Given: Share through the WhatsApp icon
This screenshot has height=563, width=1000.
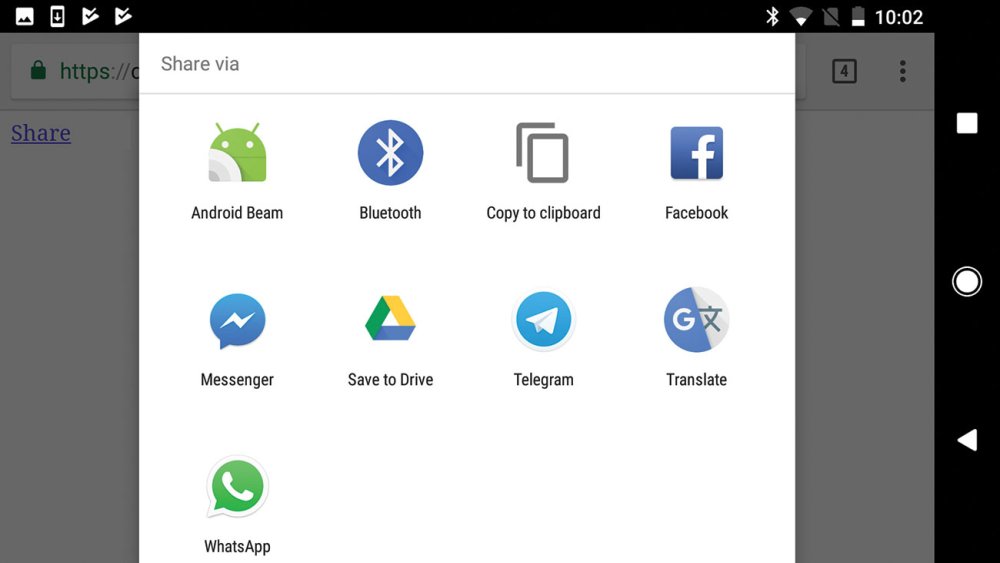Looking at the screenshot, I should [x=237, y=487].
